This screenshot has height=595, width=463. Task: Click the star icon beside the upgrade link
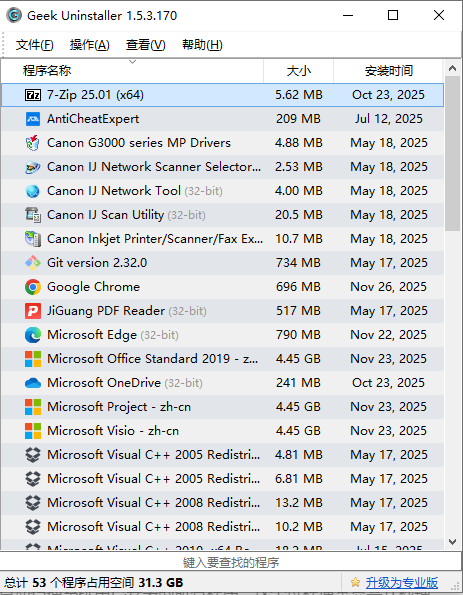coord(355,582)
